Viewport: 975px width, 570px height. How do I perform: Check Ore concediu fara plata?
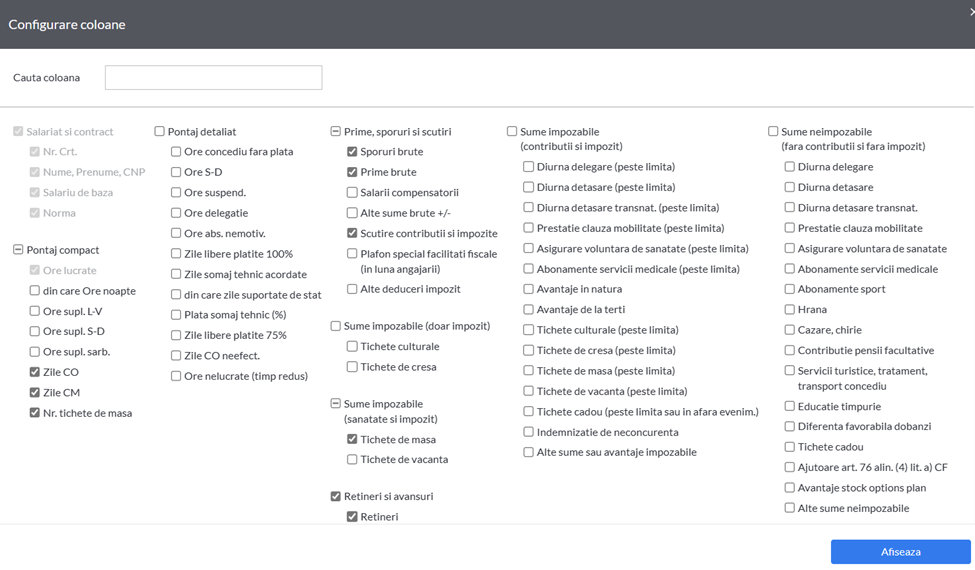point(176,152)
